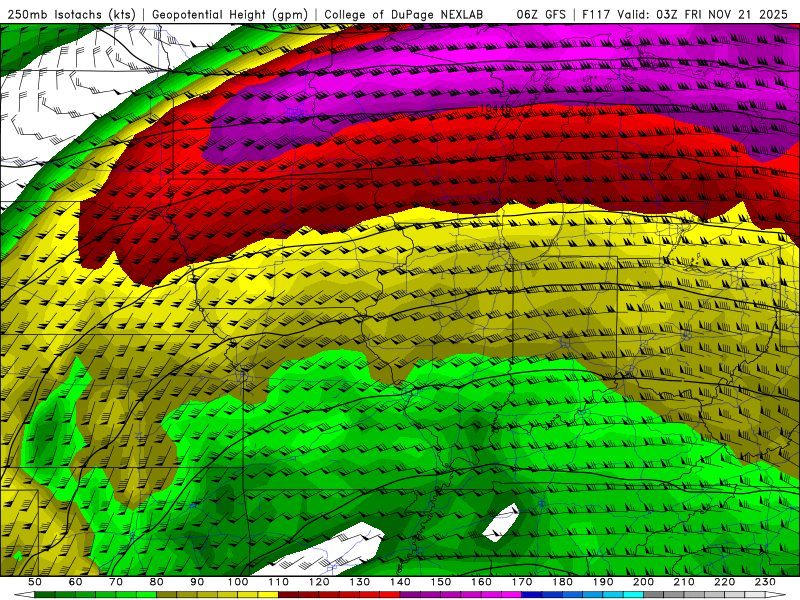800x600 pixels.
Task: Click the 160 value on the legend scale
Action: [481, 582]
